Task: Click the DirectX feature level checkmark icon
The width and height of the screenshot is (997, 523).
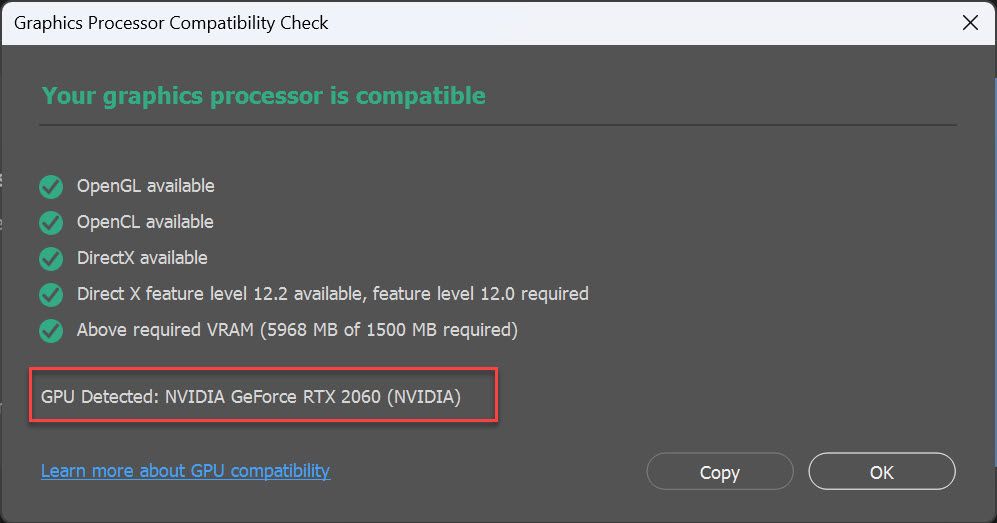Action: [x=51, y=295]
